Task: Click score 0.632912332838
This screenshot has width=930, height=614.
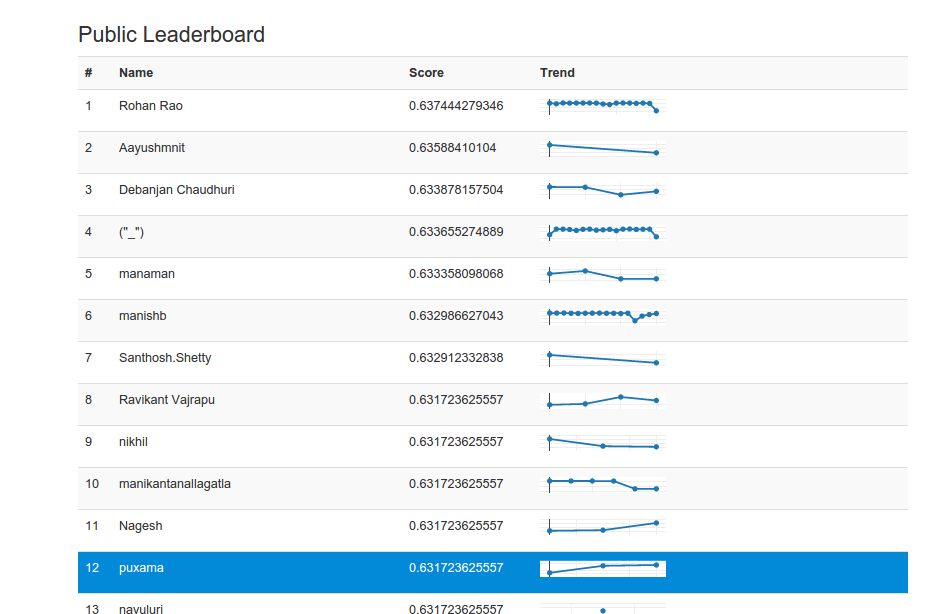Action: click(456, 358)
